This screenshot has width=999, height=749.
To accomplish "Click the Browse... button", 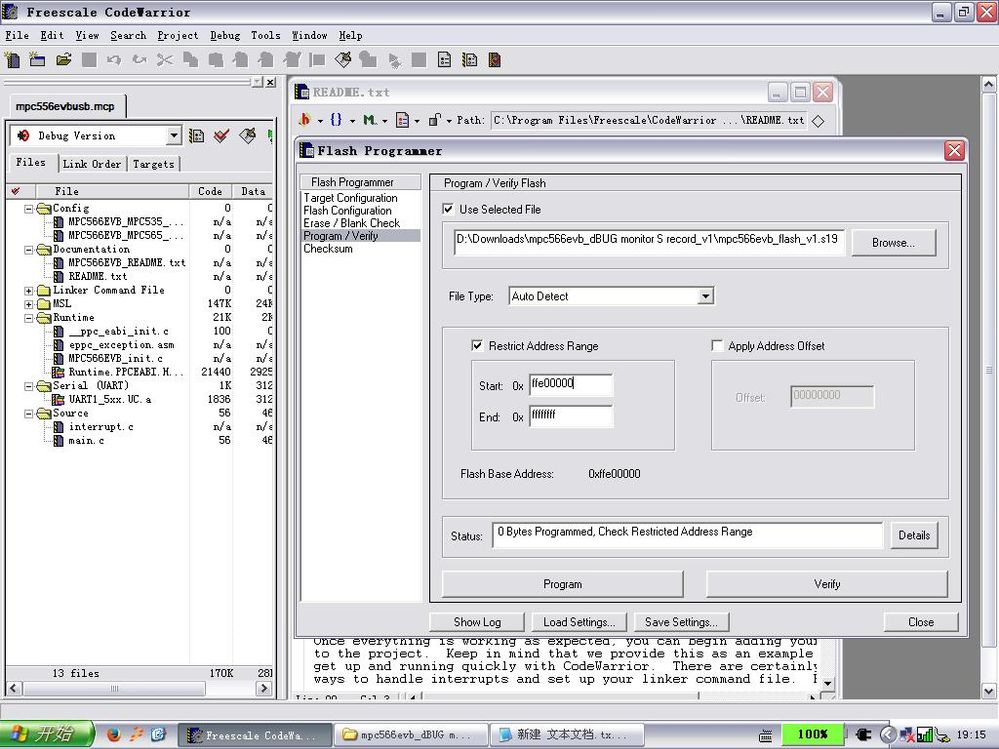I will pos(893,243).
